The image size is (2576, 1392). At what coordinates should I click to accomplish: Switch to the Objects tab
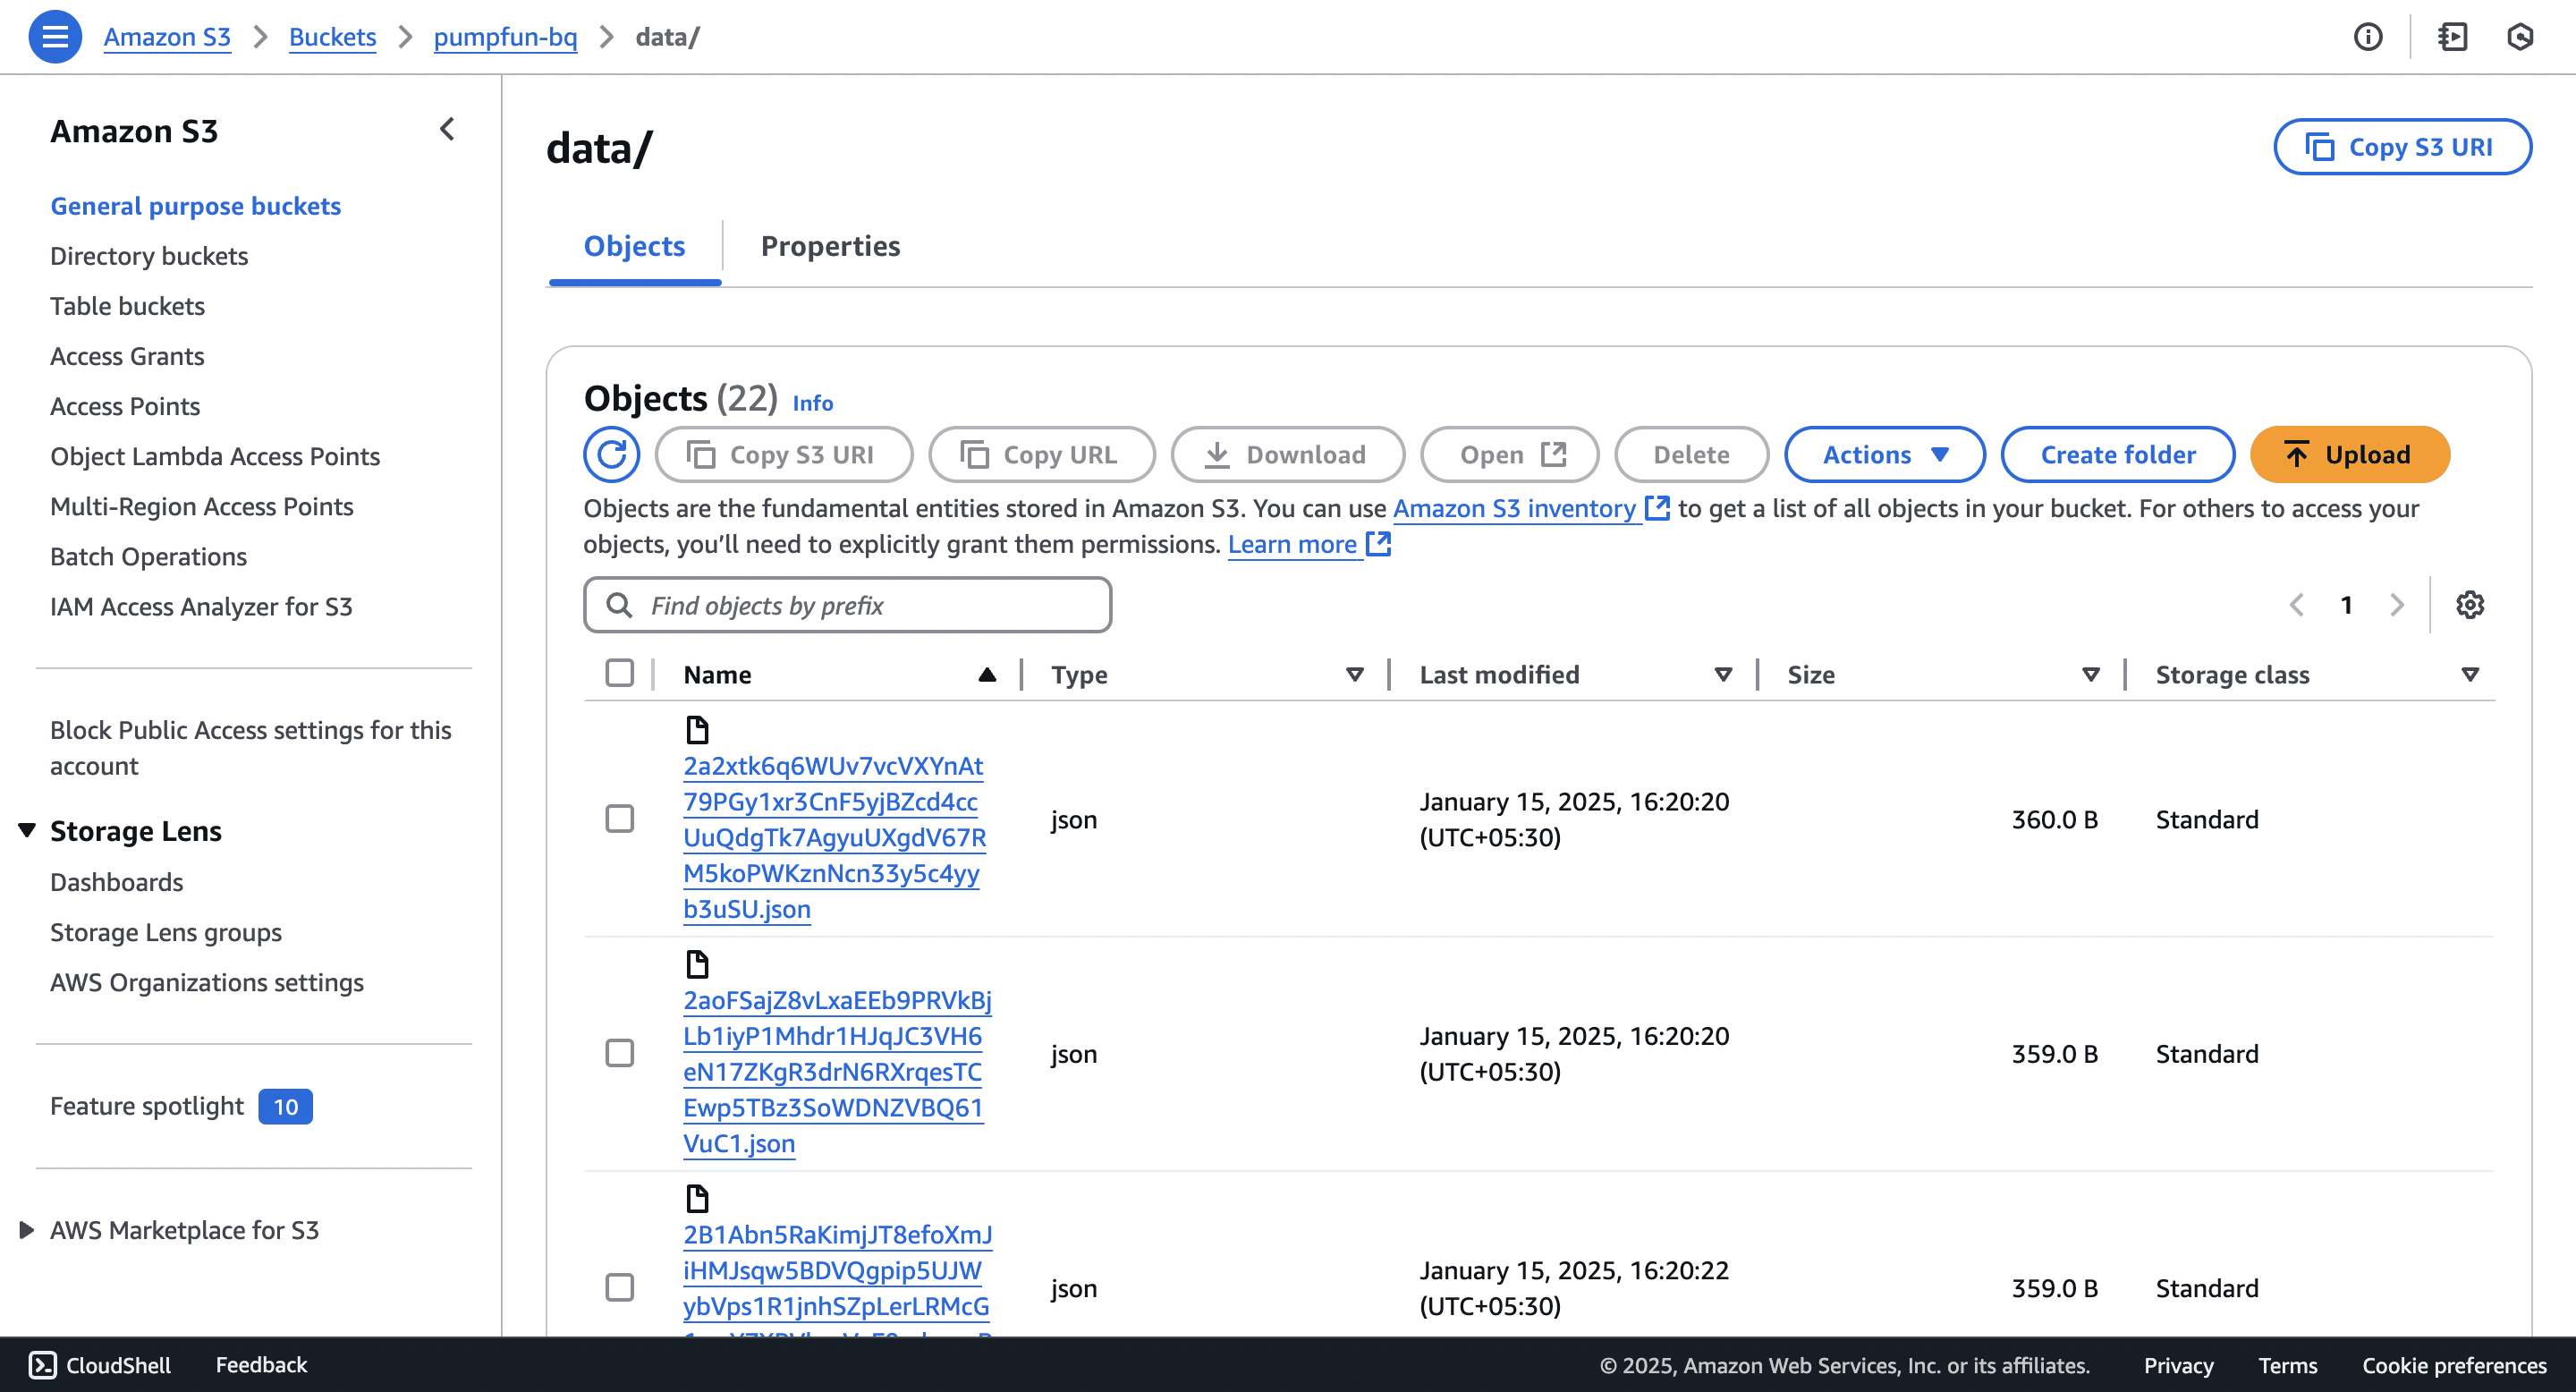(x=634, y=246)
